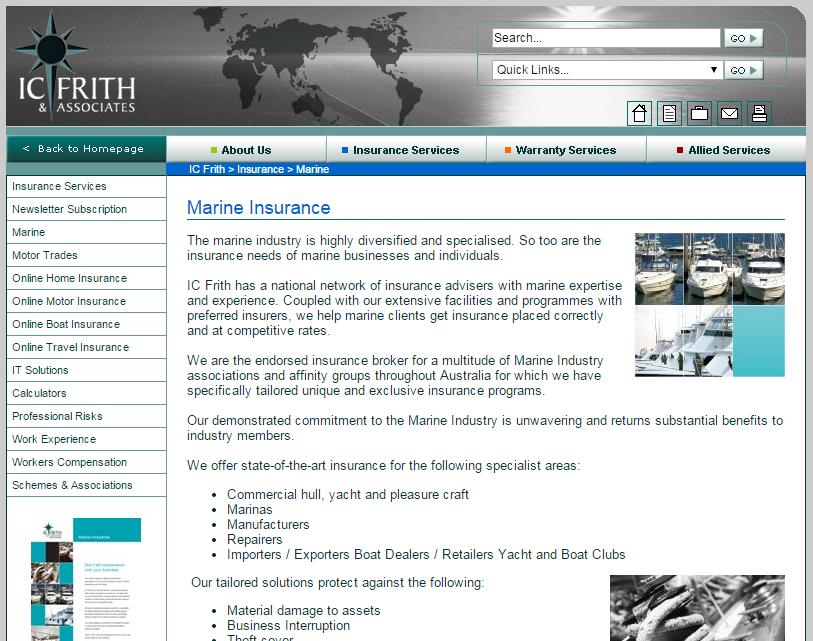Click 'Commercial hull, yacht and pleasure craft' bullet
813x641 pixels.
click(x=348, y=495)
